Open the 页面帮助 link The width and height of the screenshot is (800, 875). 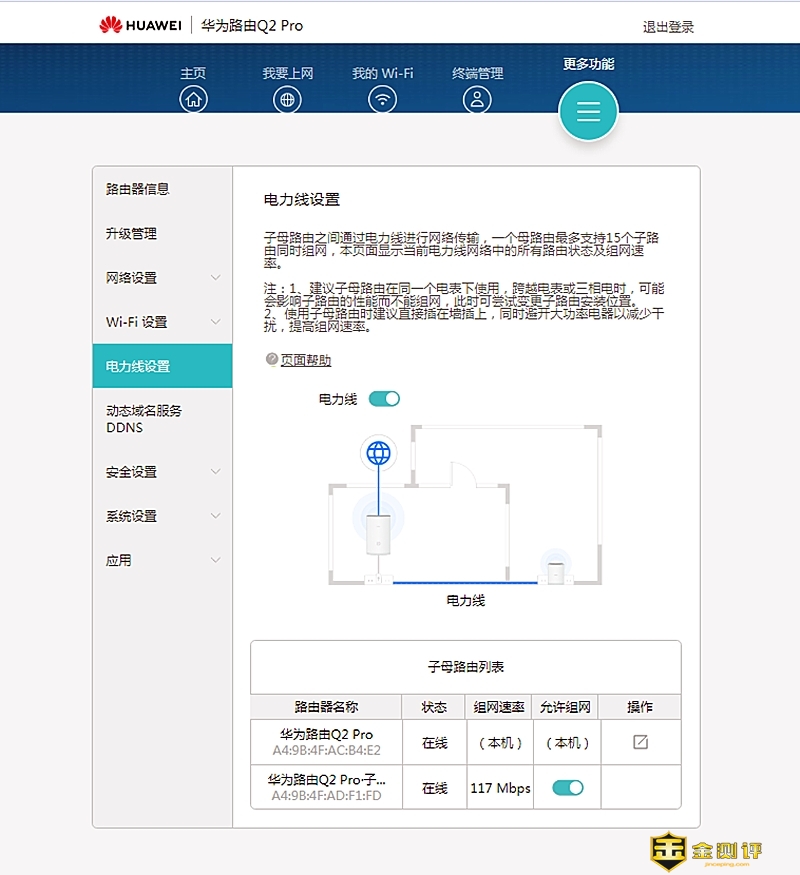click(305, 361)
